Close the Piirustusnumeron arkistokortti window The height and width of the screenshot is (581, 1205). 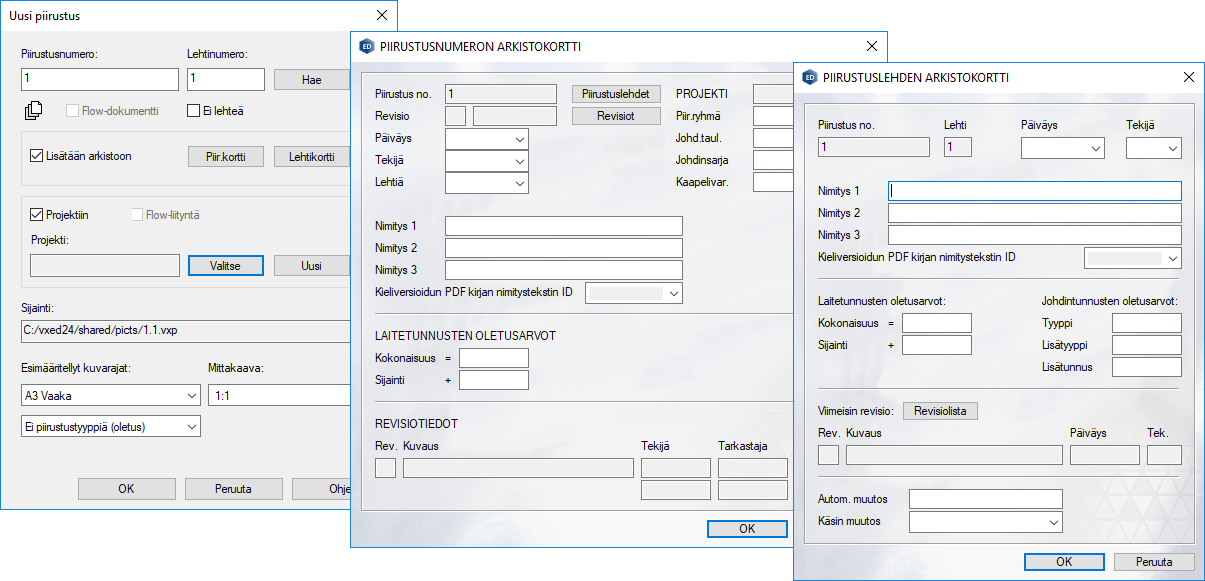871,46
